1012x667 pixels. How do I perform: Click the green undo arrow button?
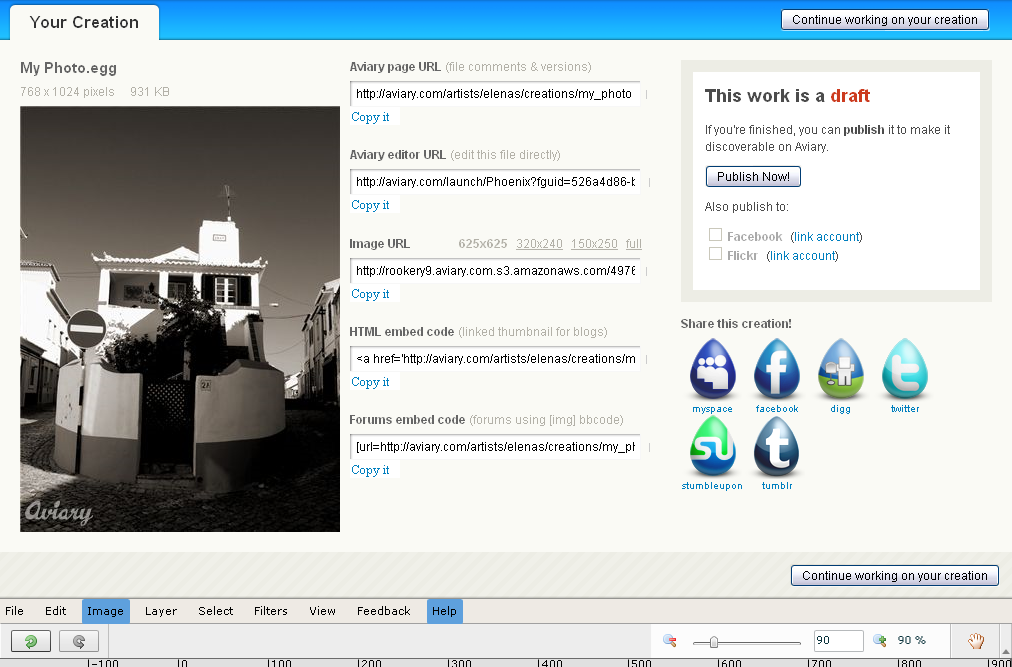tap(31, 641)
